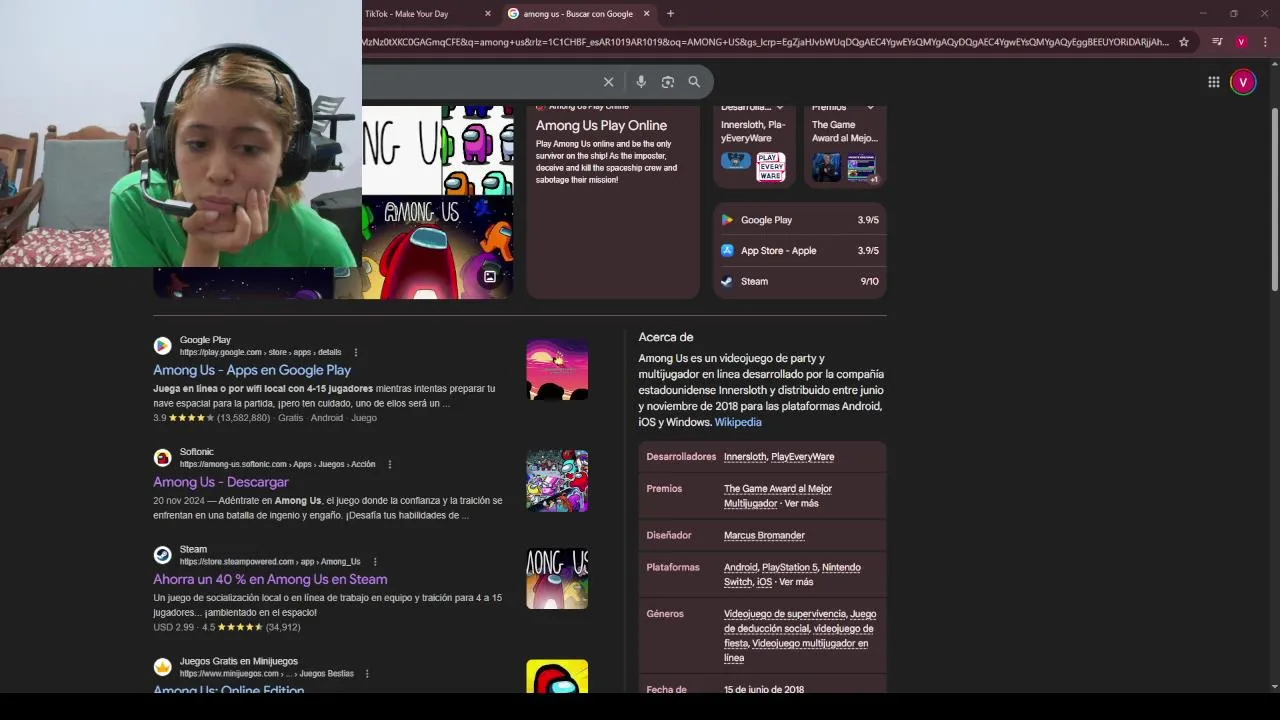Click the Google Play favicon in results
The height and width of the screenshot is (720, 1280).
[x=162, y=346]
